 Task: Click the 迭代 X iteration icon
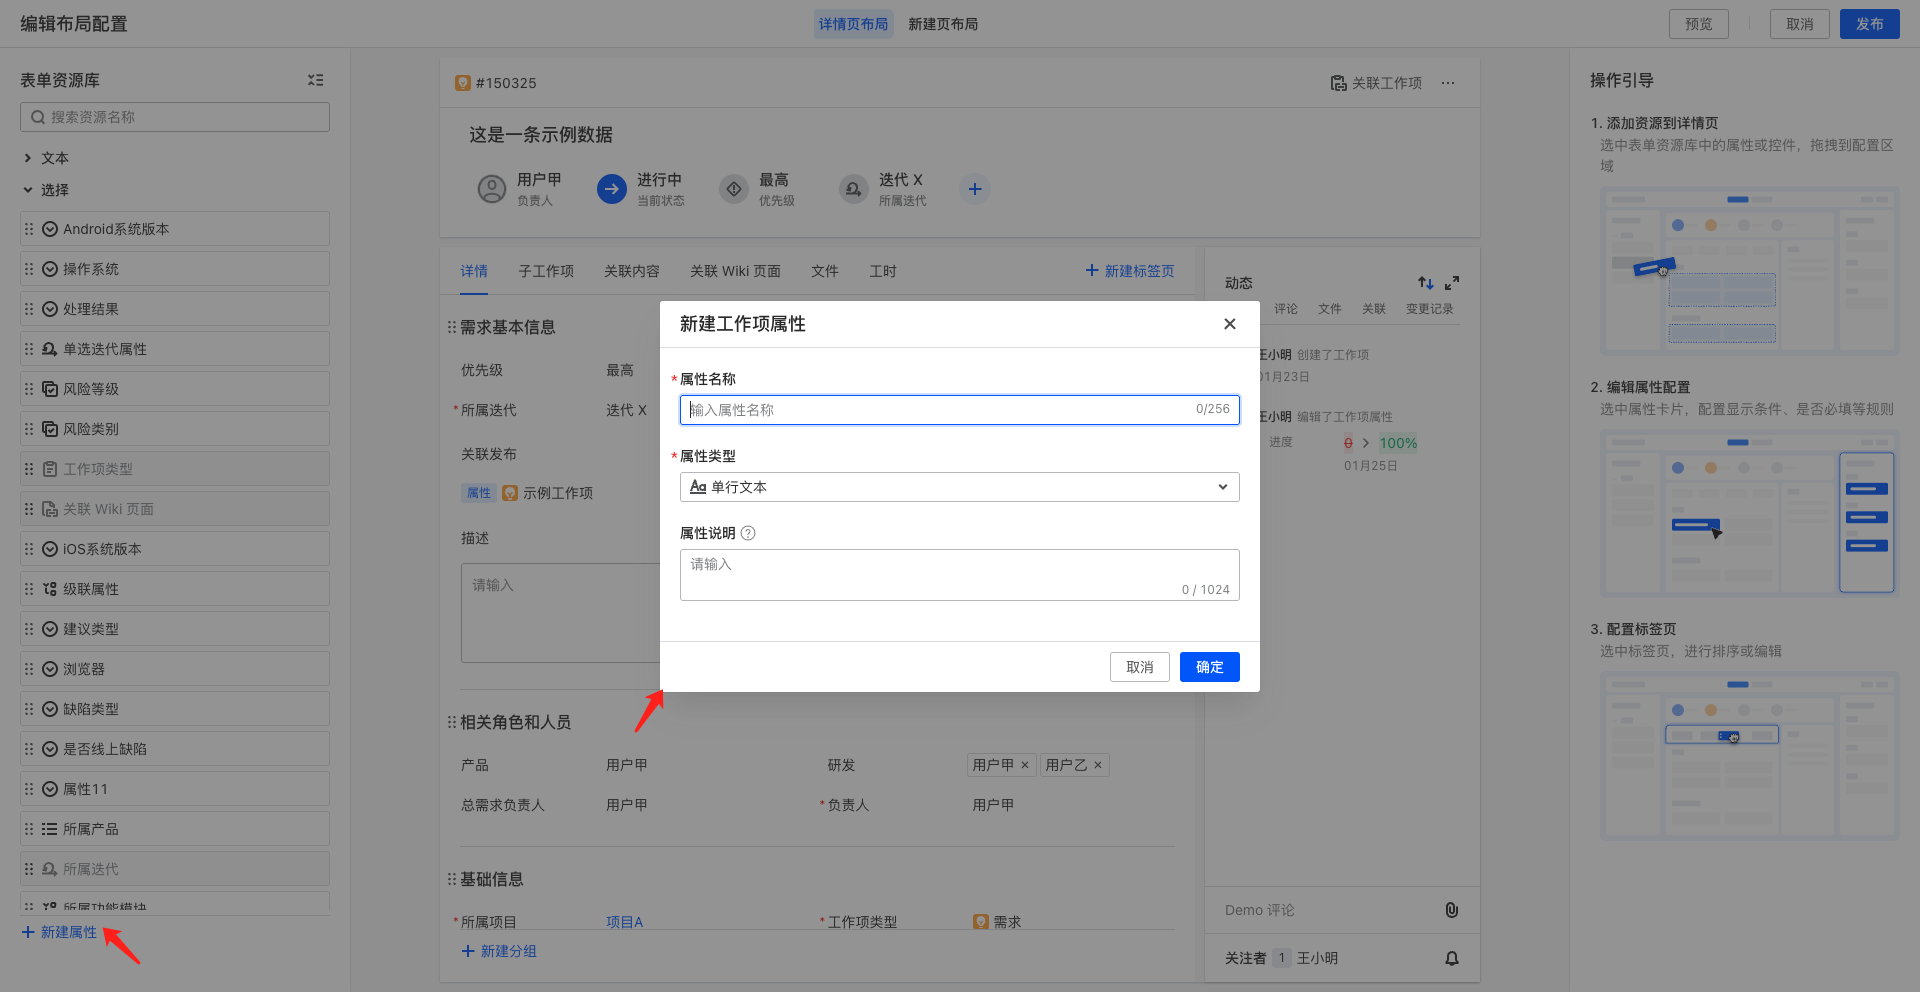(854, 189)
